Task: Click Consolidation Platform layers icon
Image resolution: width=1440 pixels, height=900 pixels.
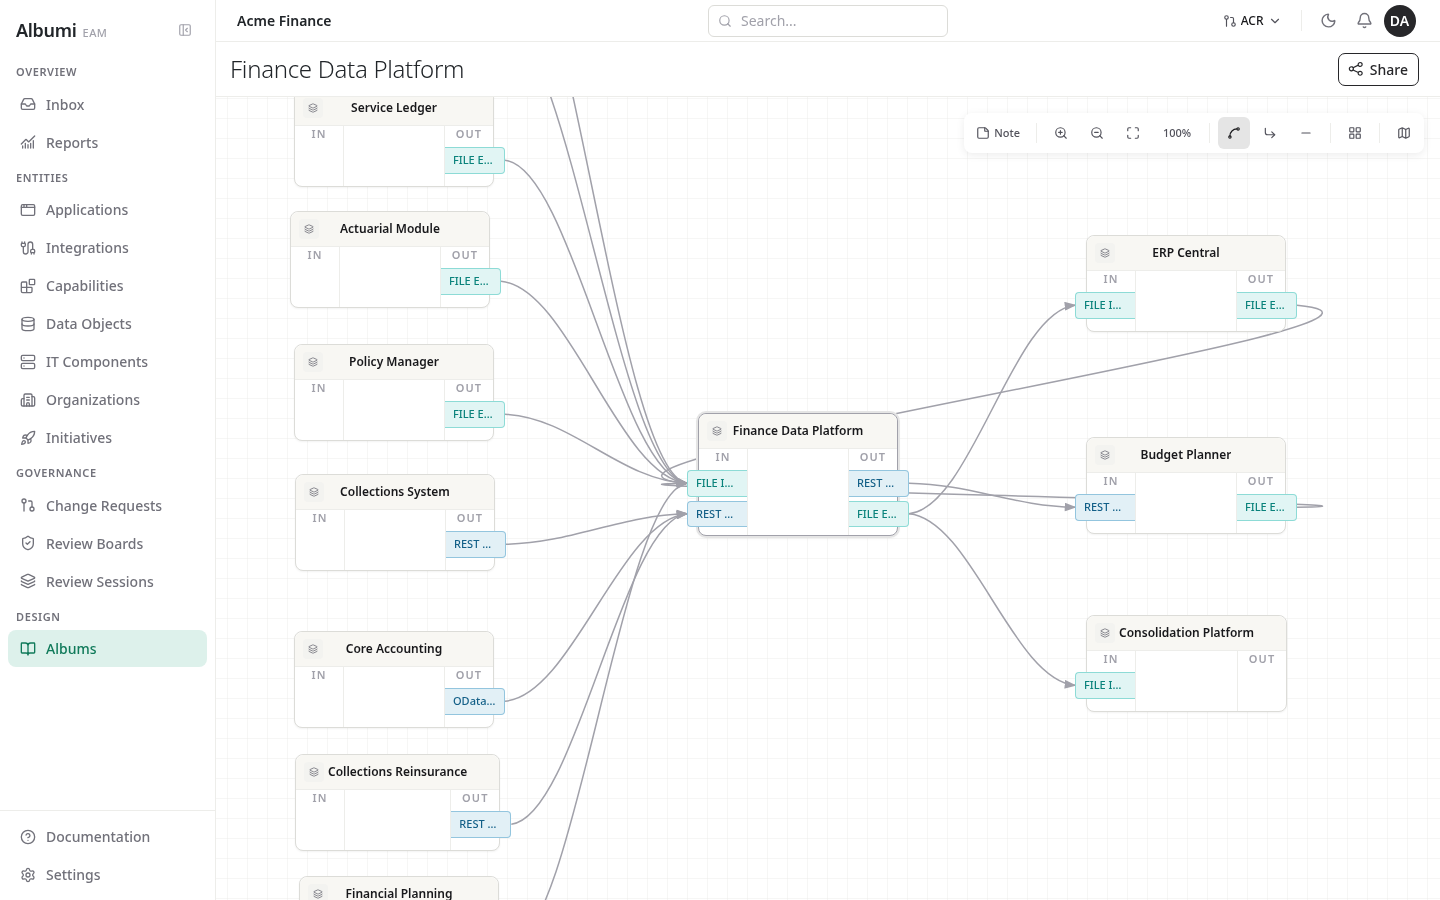Action: (1105, 633)
